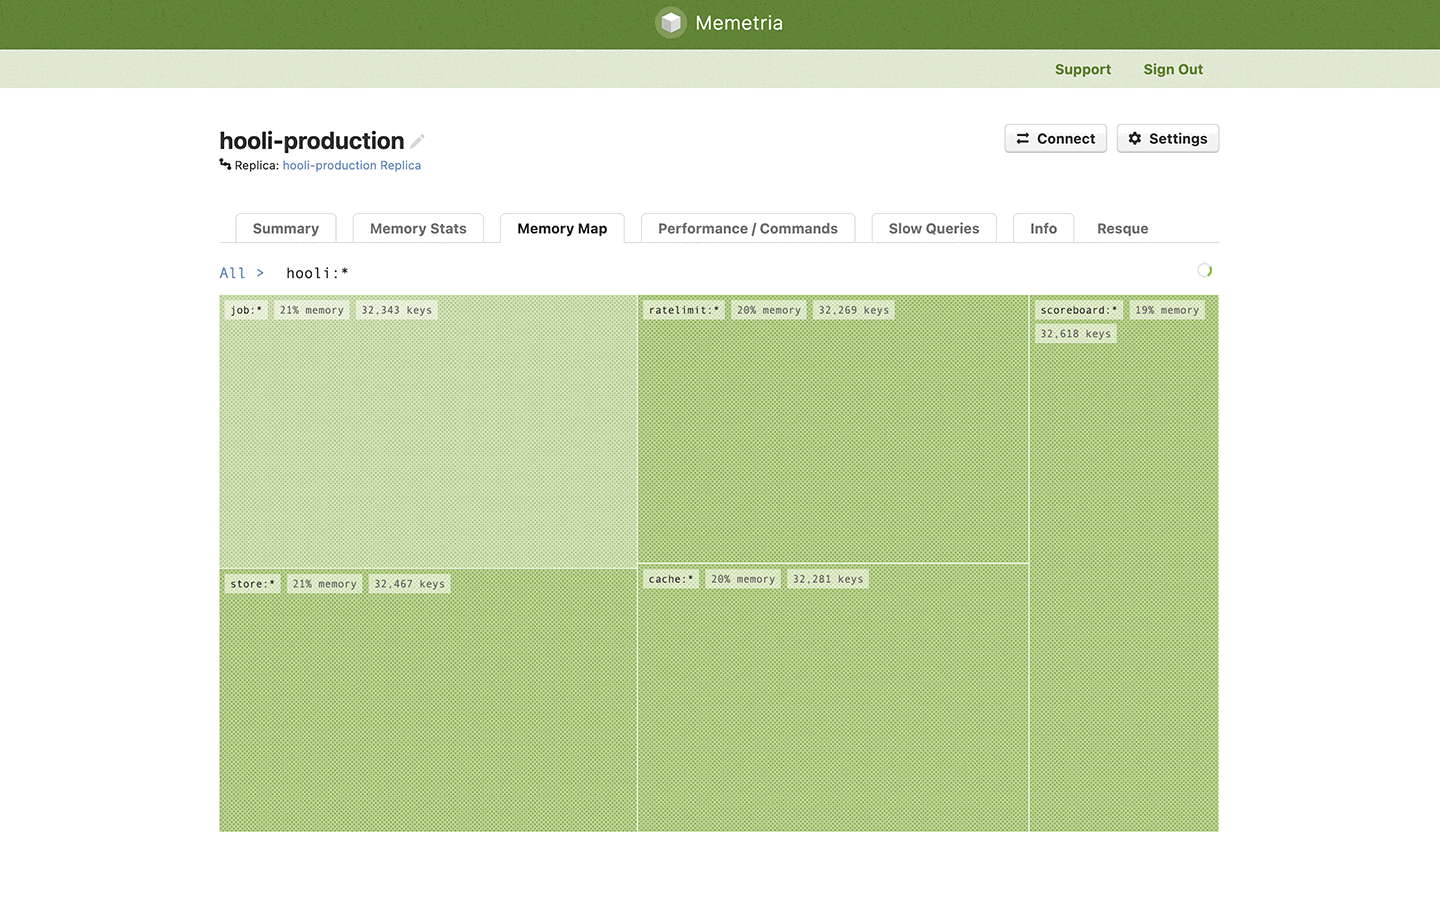
Task: Open the Performance / Commands tab
Action: (x=748, y=228)
